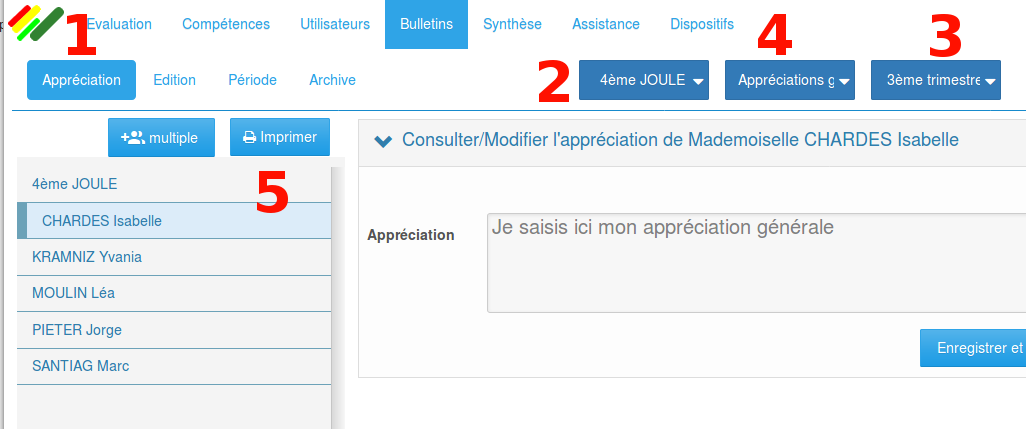Screen dimensions: 1026x429
Task: Open the Appréciations type dropdown
Action: [790, 80]
